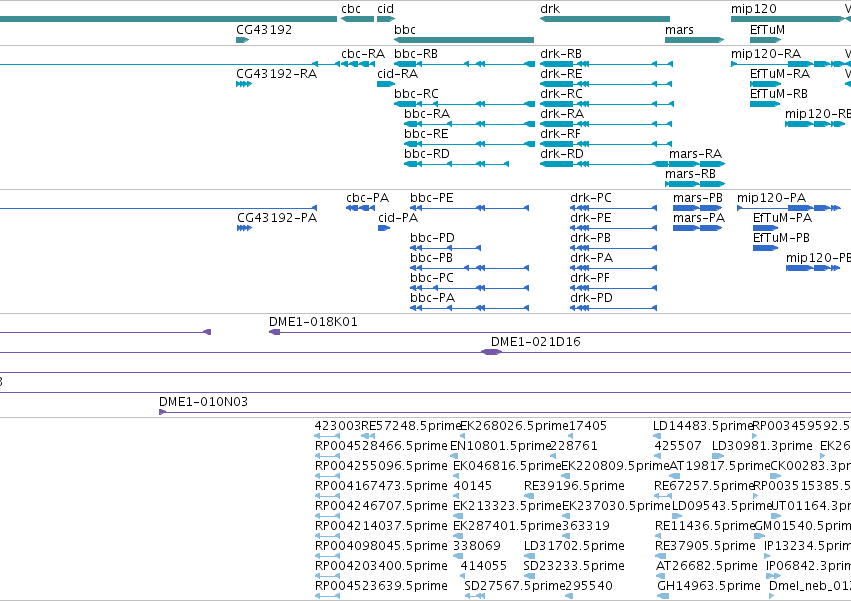The height and width of the screenshot is (601, 851).
Task: Open protein bbc-PA
Action: (432, 299)
